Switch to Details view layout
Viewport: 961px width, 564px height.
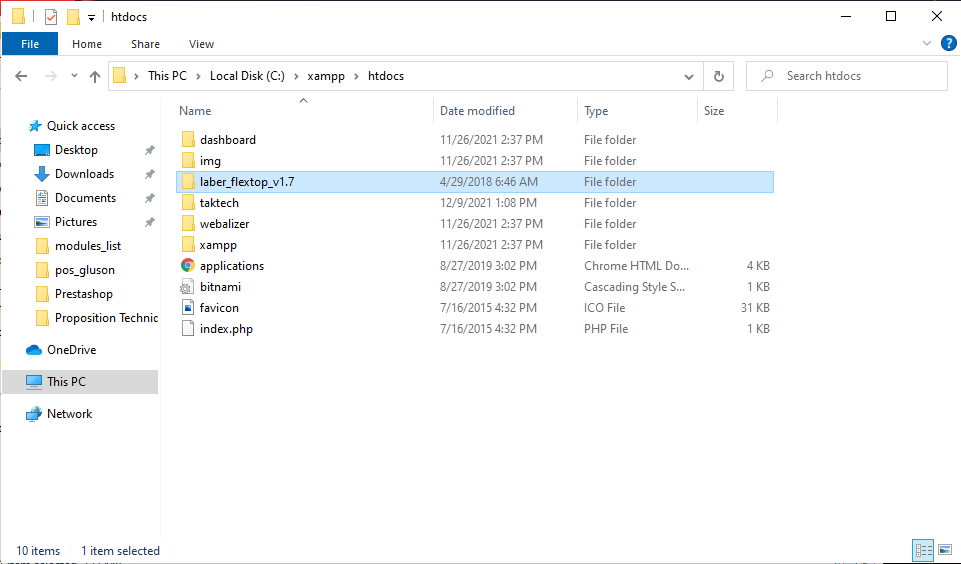pyautogui.click(x=923, y=550)
